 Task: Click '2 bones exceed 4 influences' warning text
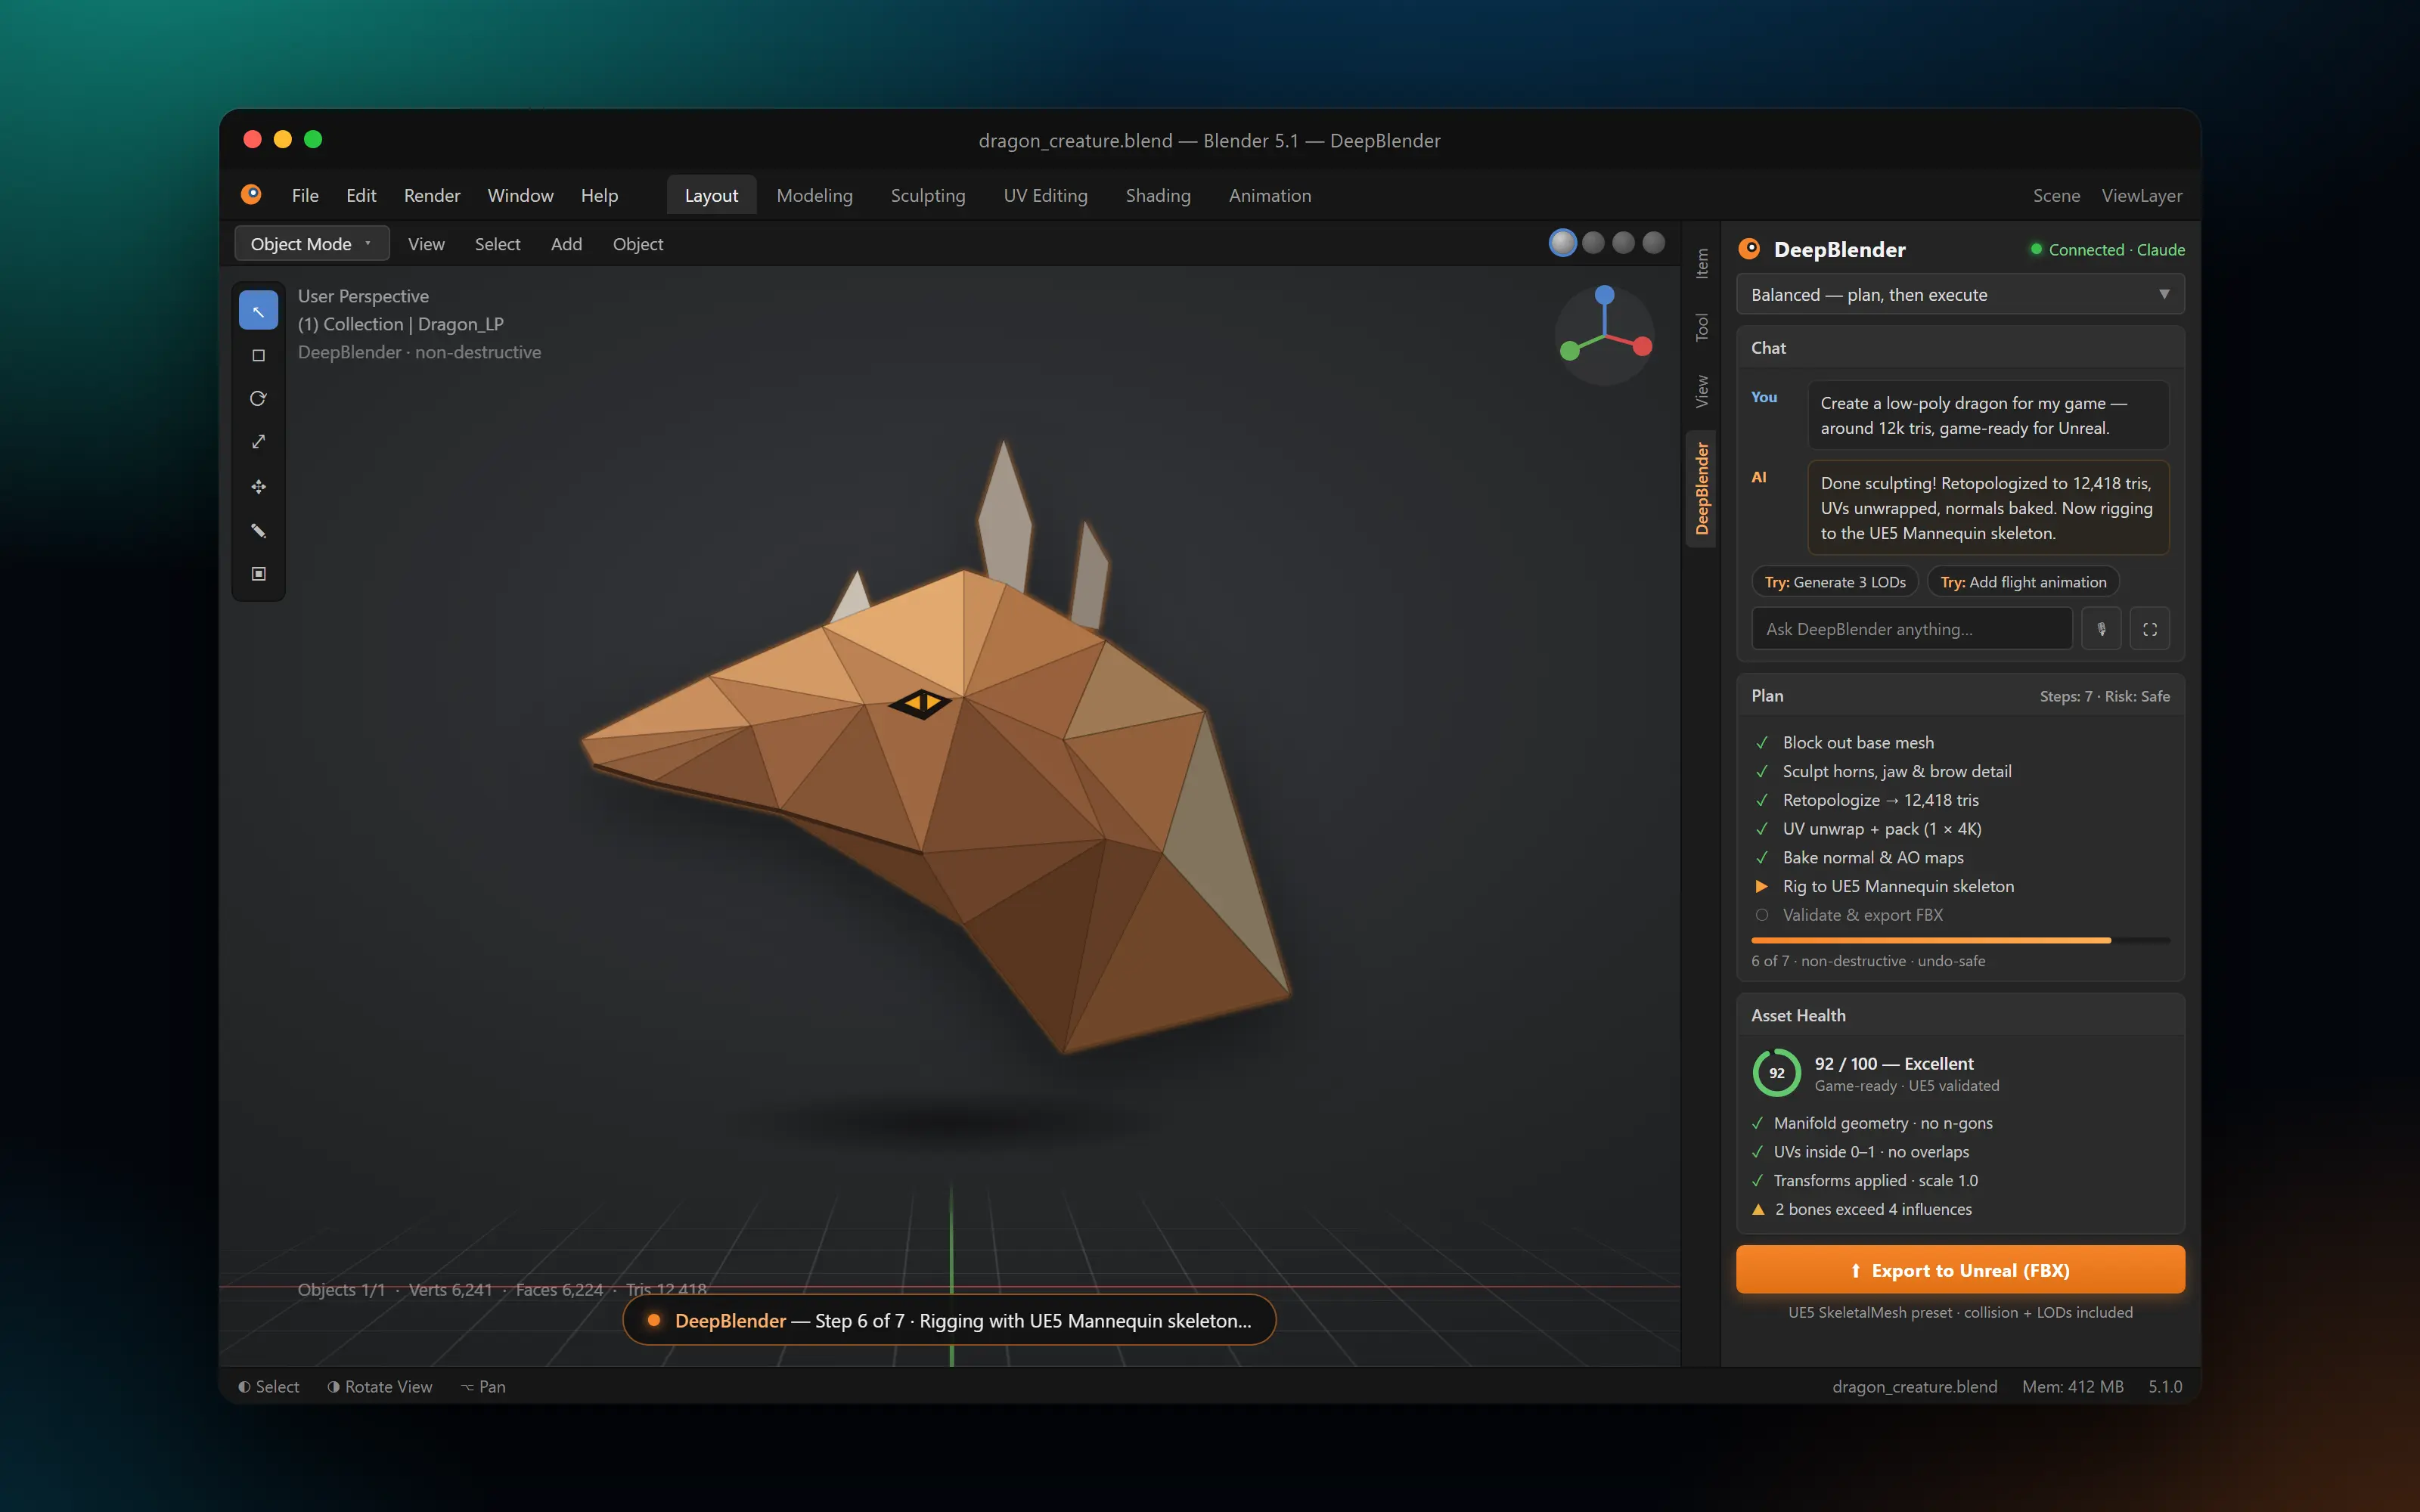tap(1873, 1209)
